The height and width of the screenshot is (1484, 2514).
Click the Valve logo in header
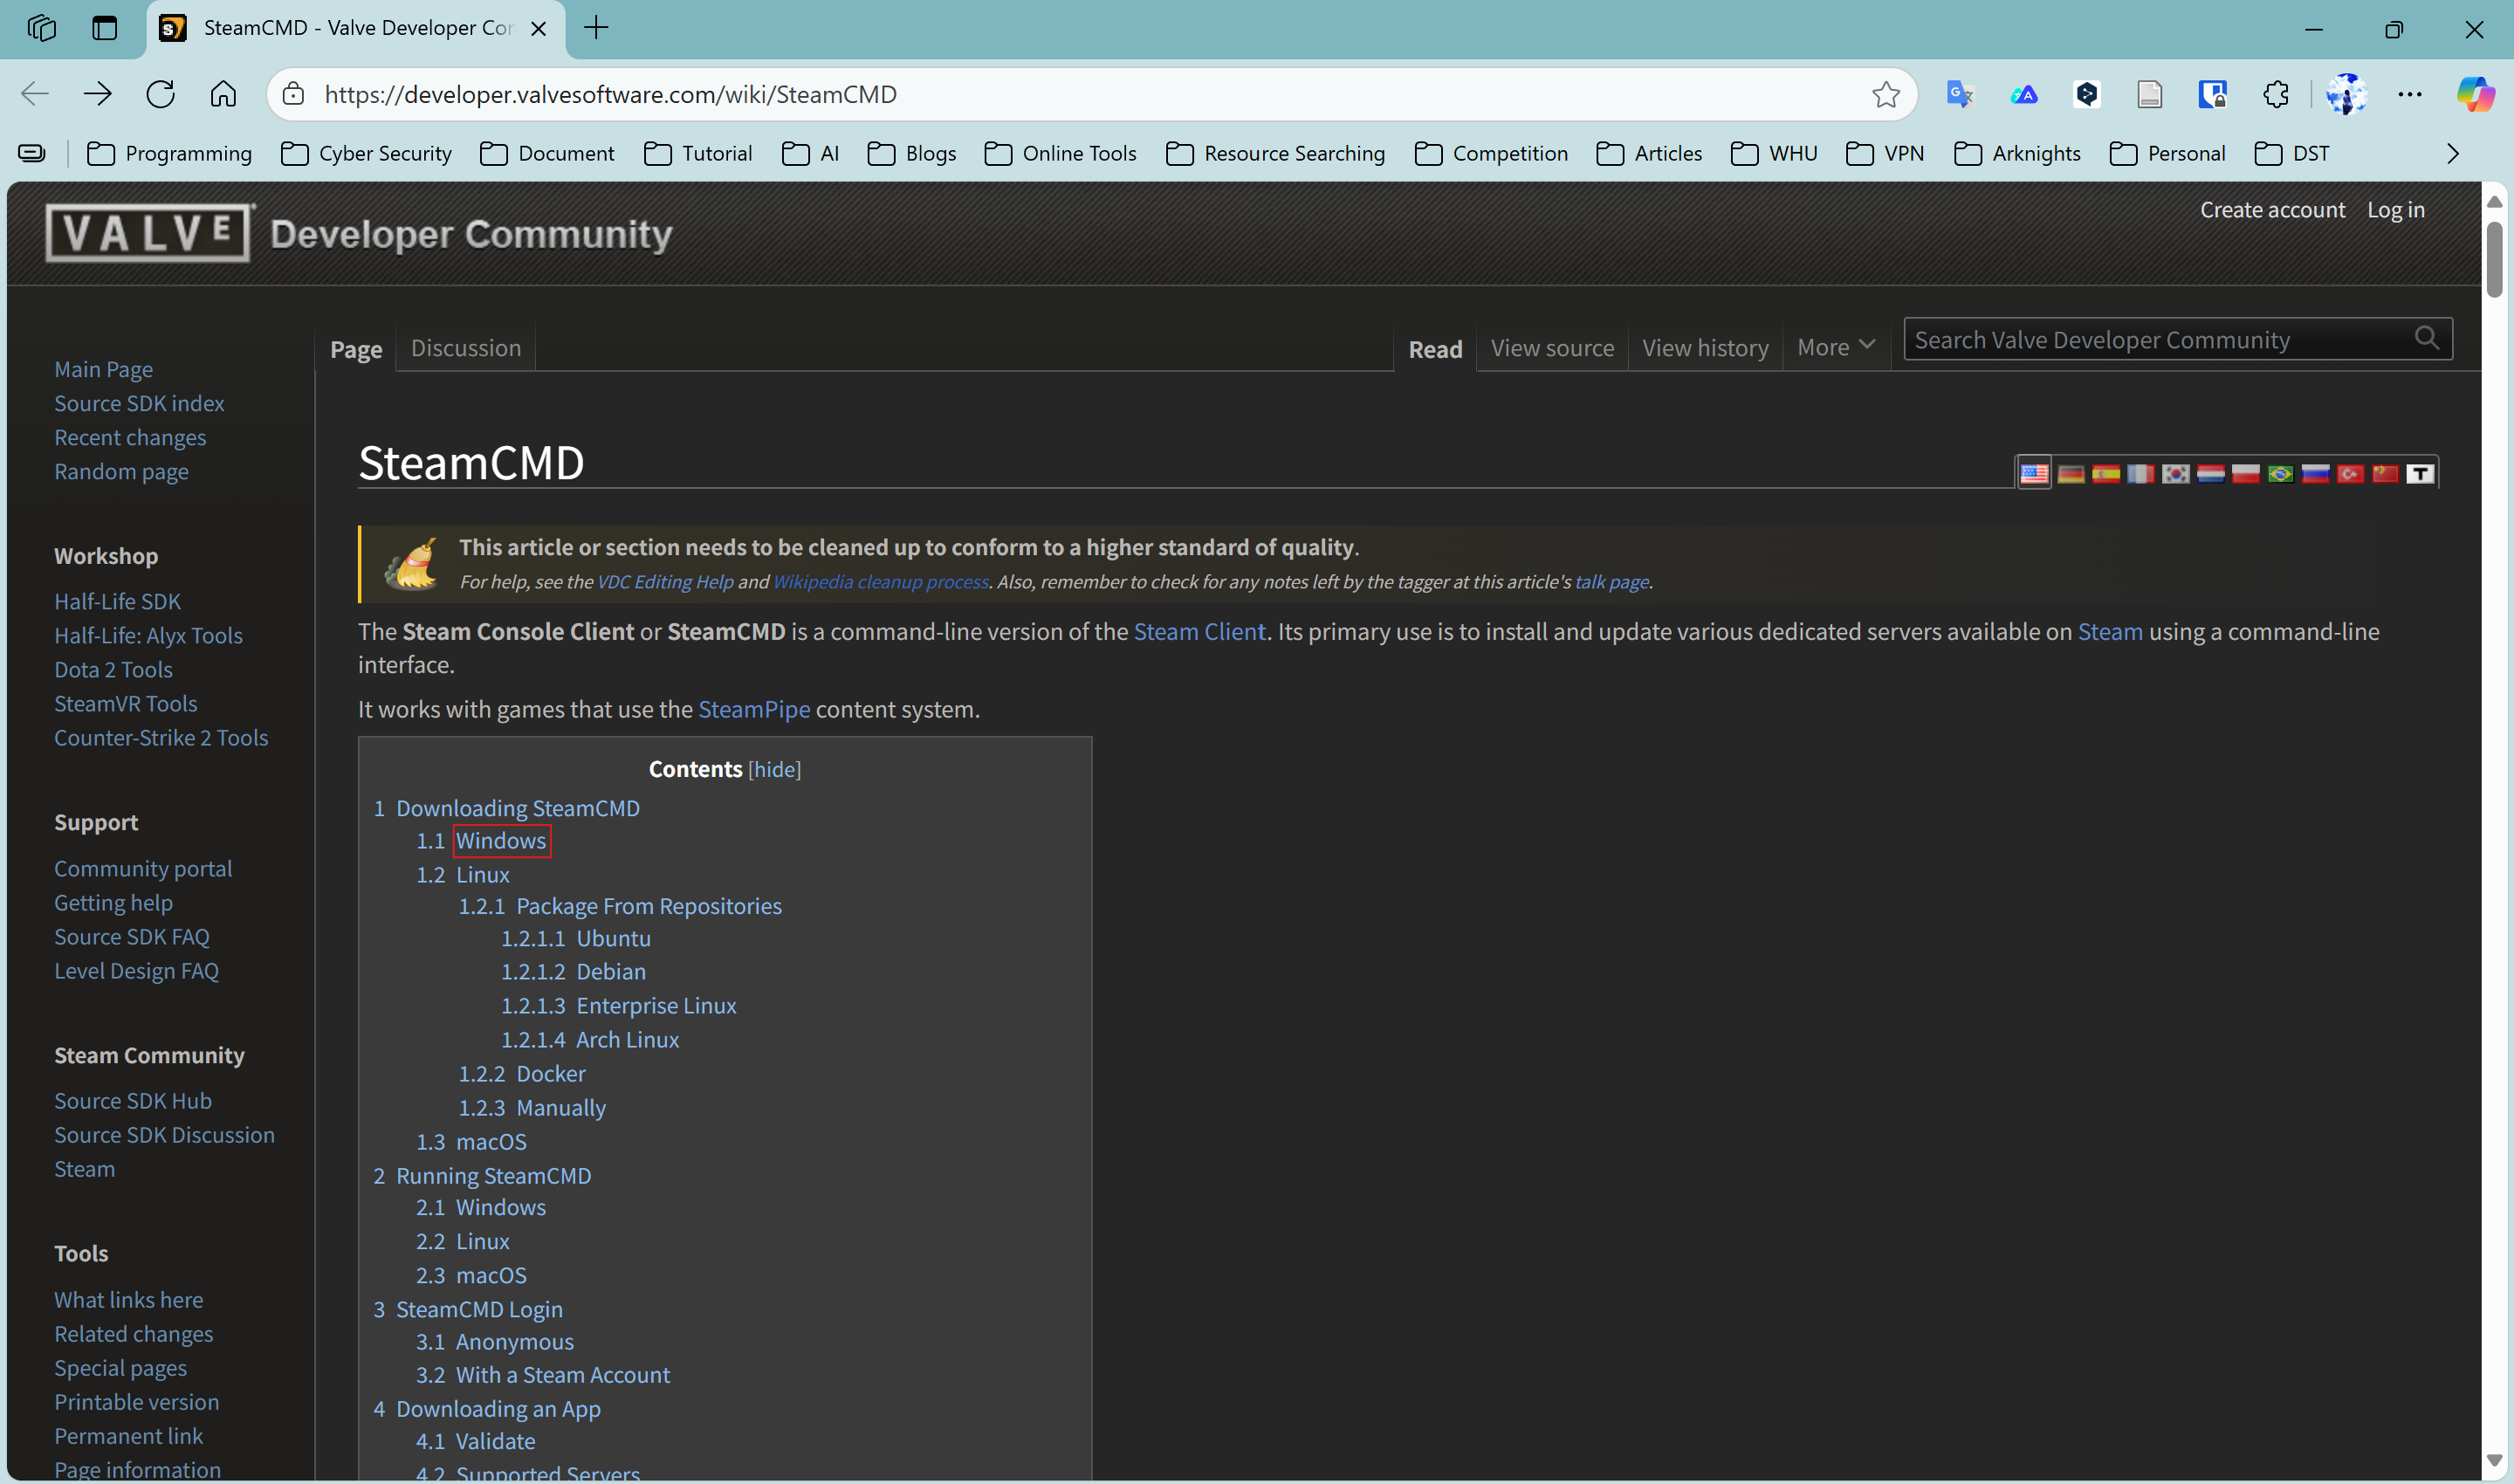pyautogui.click(x=150, y=233)
